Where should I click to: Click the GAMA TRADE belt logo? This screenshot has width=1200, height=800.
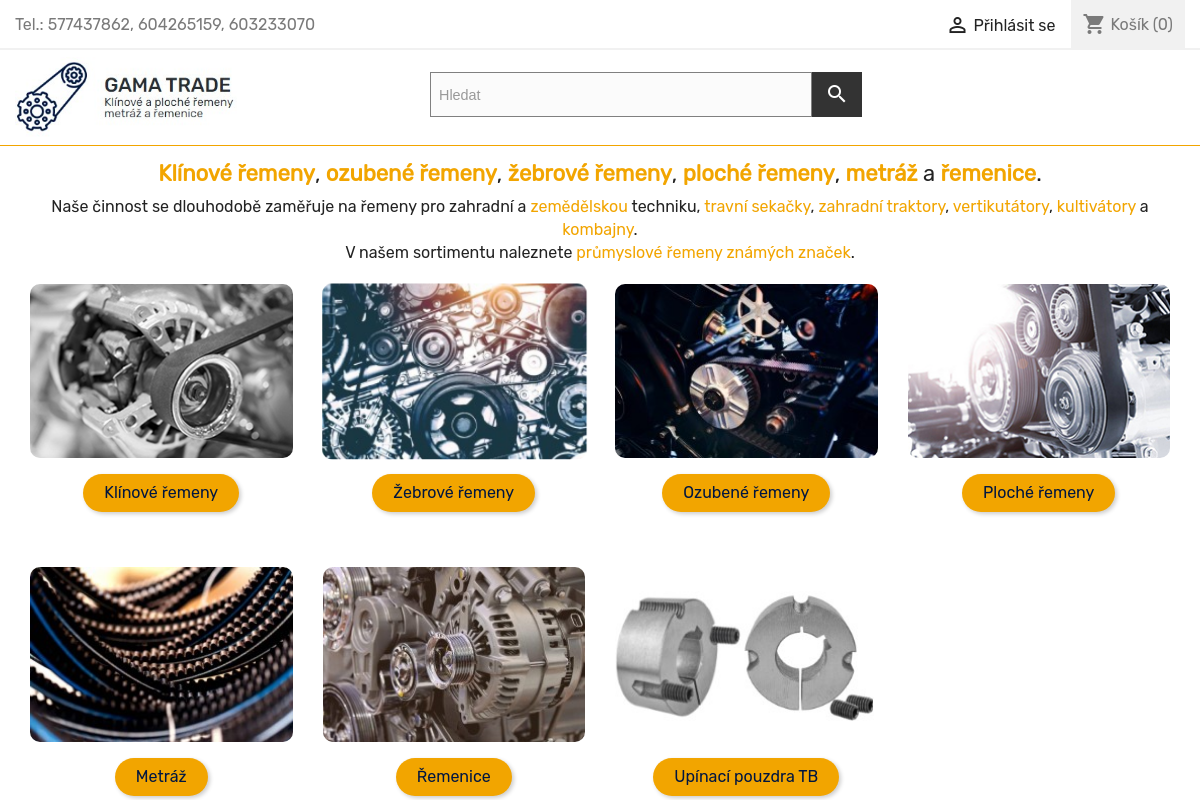(52, 97)
